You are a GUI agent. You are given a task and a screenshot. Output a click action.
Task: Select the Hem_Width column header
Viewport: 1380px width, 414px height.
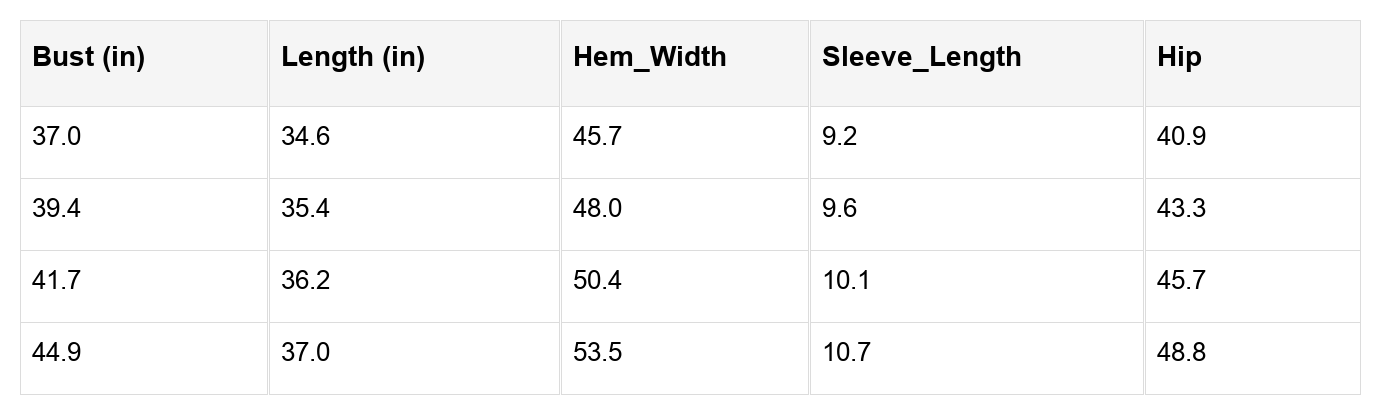pos(650,57)
